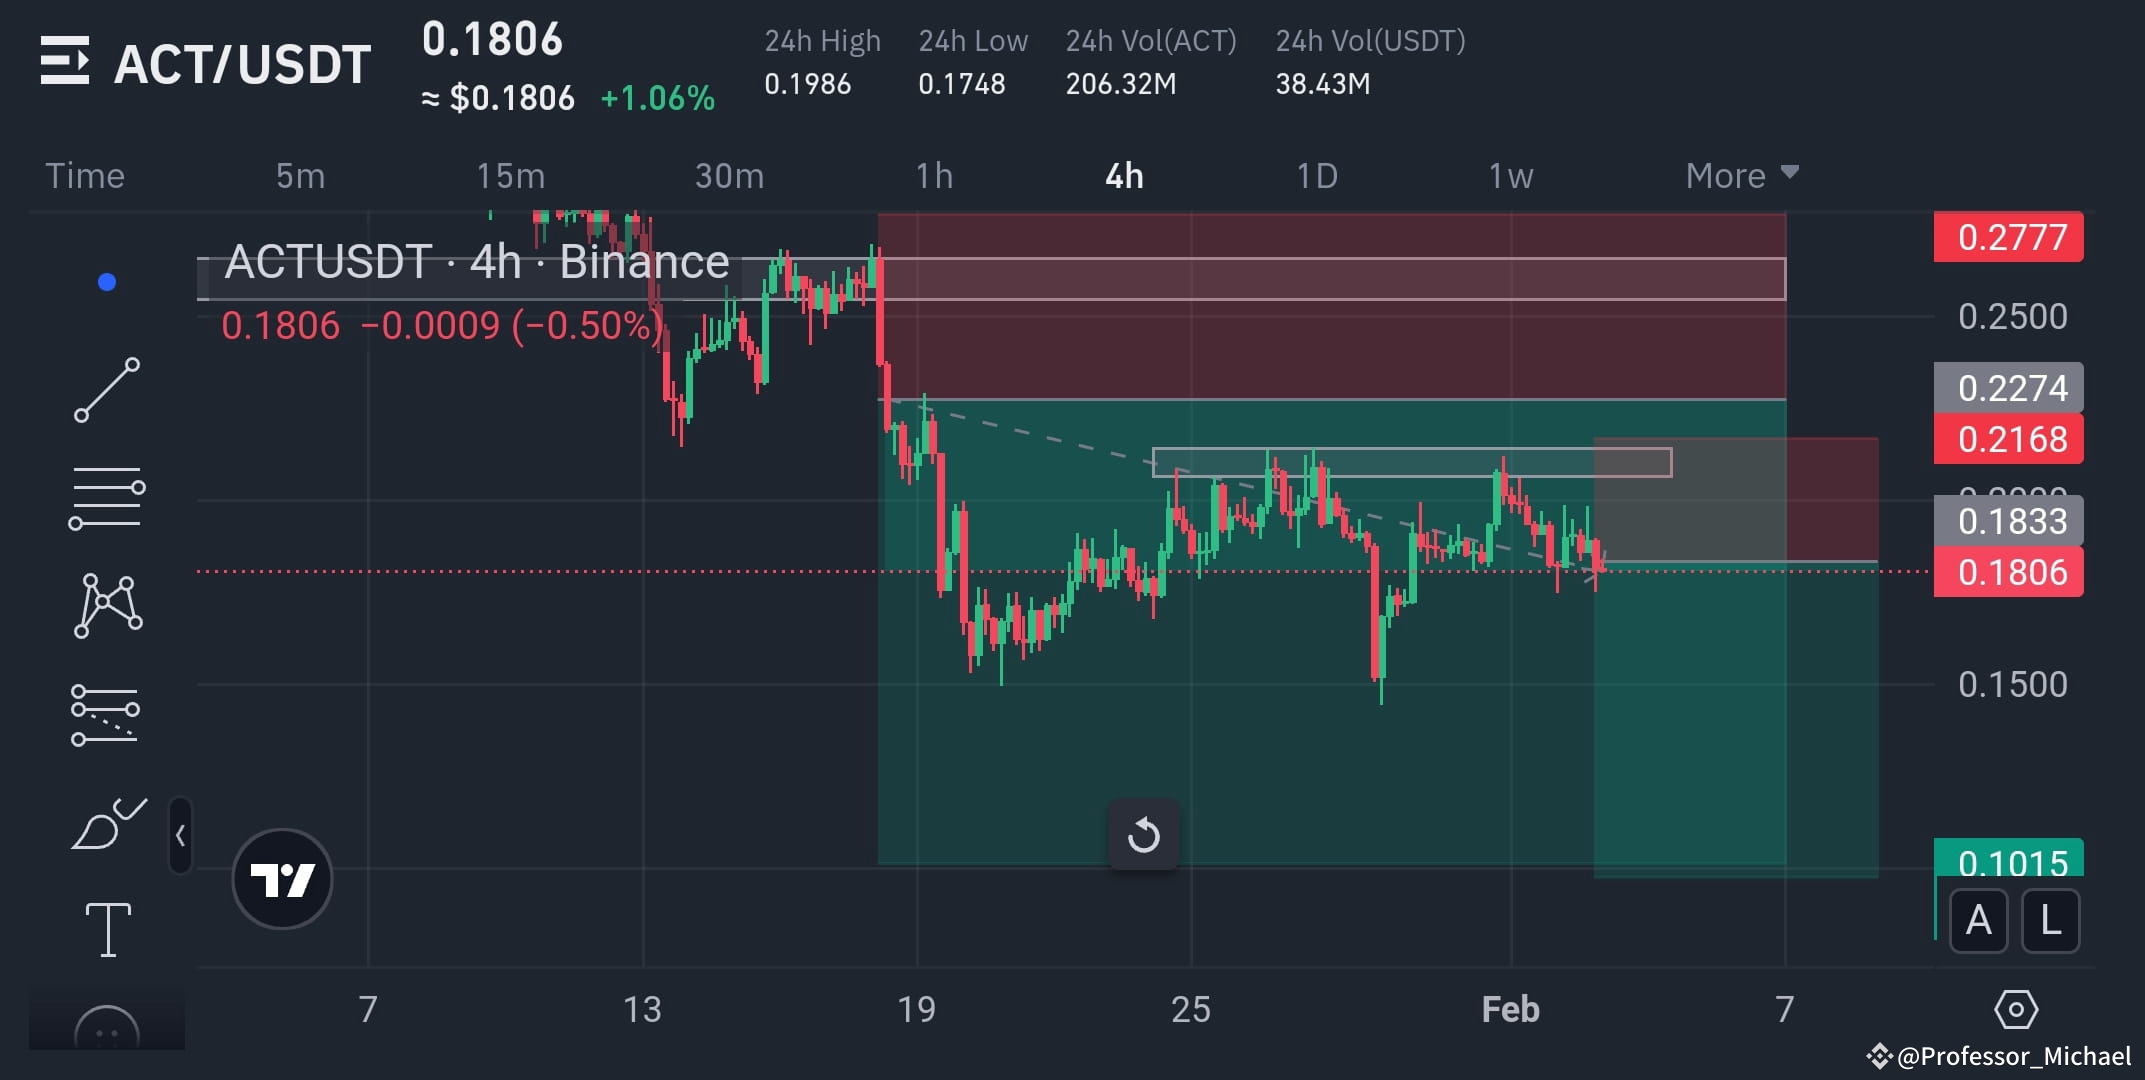Select the Brush drawing tool
Viewport: 2145px width, 1080px height.
[x=107, y=822]
